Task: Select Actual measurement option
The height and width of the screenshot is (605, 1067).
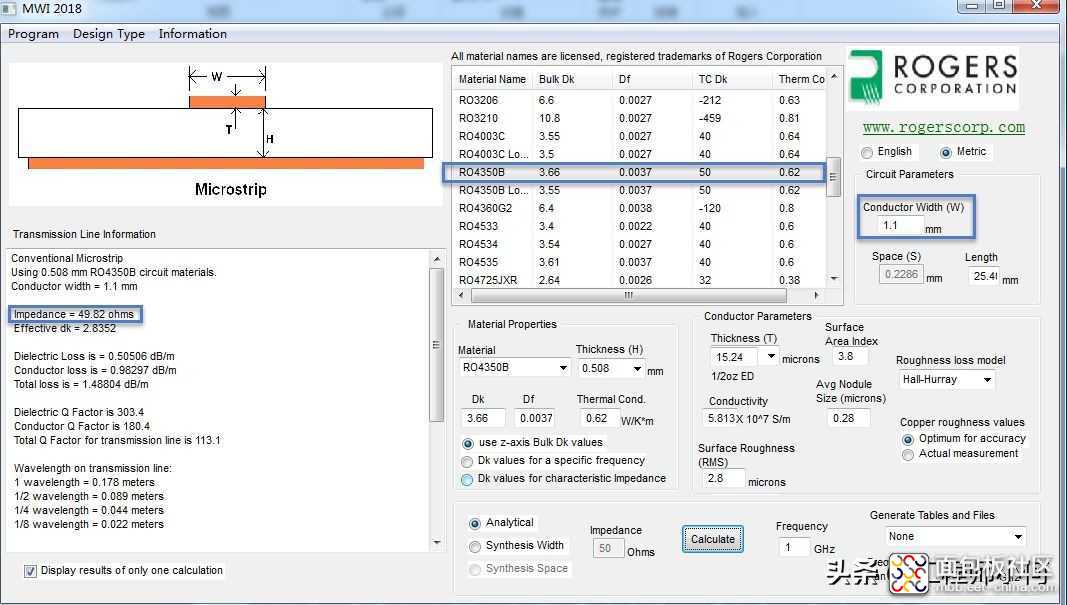Action: coord(908,455)
